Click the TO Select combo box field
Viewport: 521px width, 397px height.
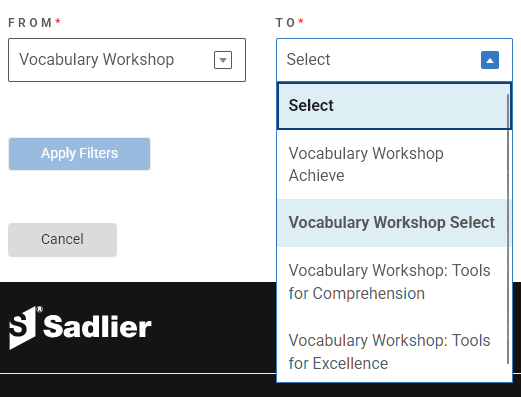[394, 60]
